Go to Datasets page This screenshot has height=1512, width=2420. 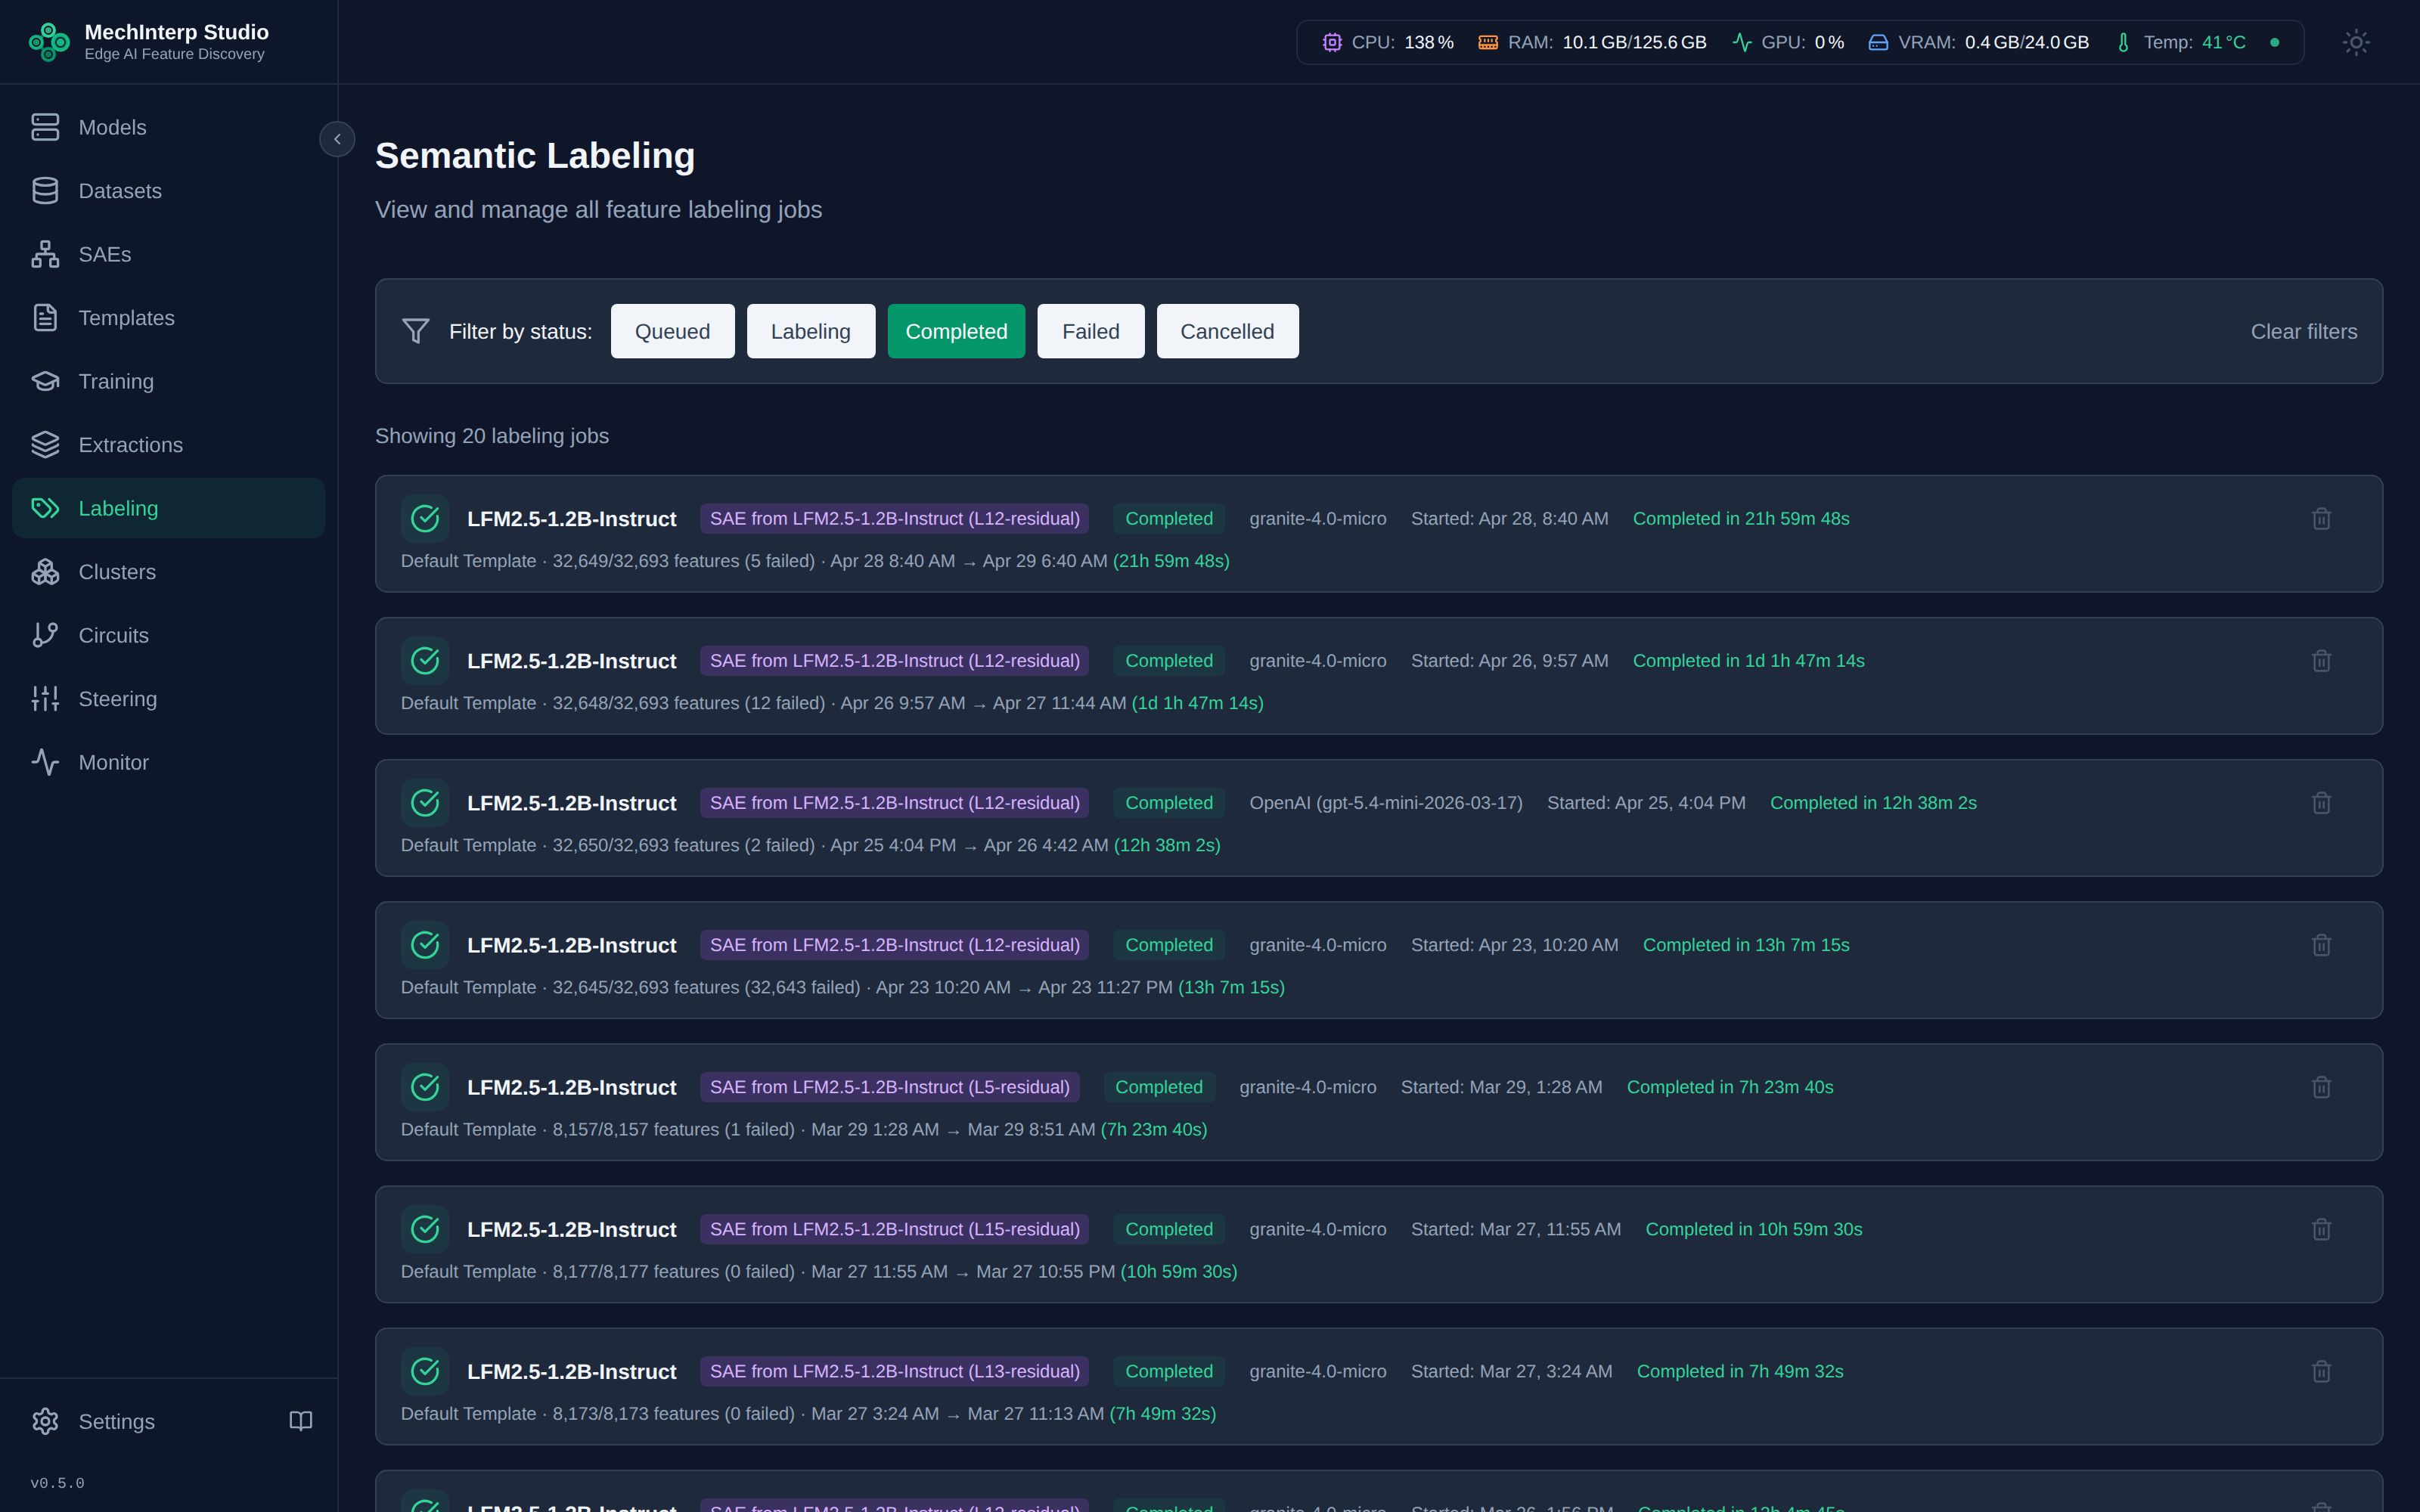coord(168,191)
